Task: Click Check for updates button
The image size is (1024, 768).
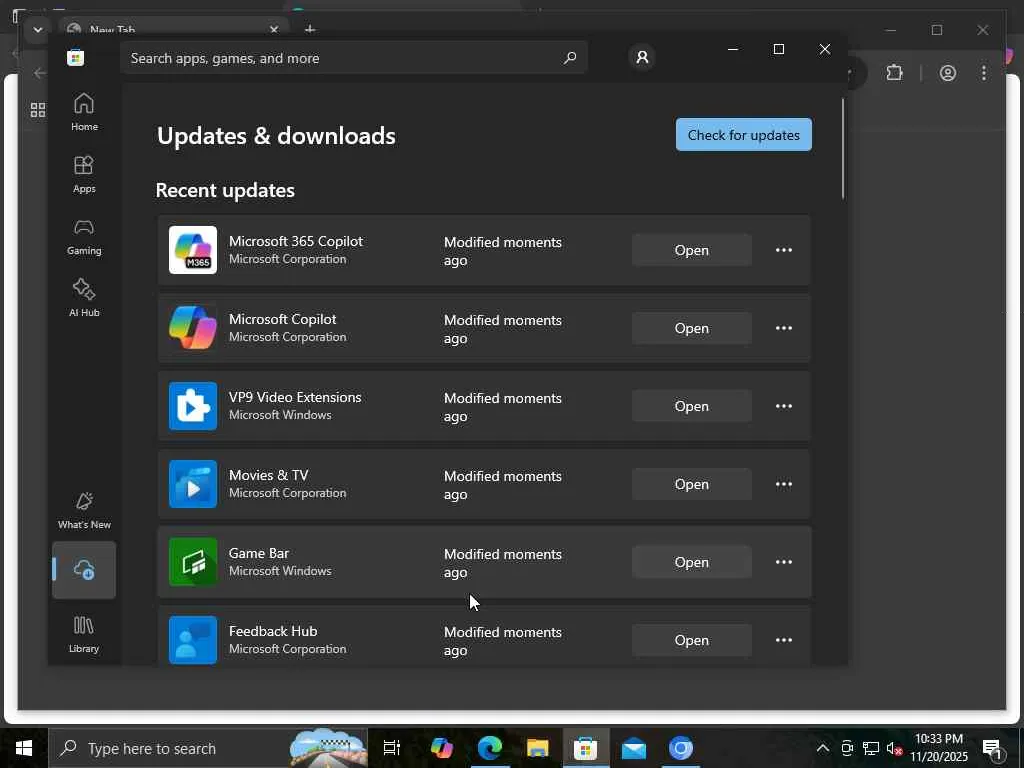Action: [x=744, y=135]
